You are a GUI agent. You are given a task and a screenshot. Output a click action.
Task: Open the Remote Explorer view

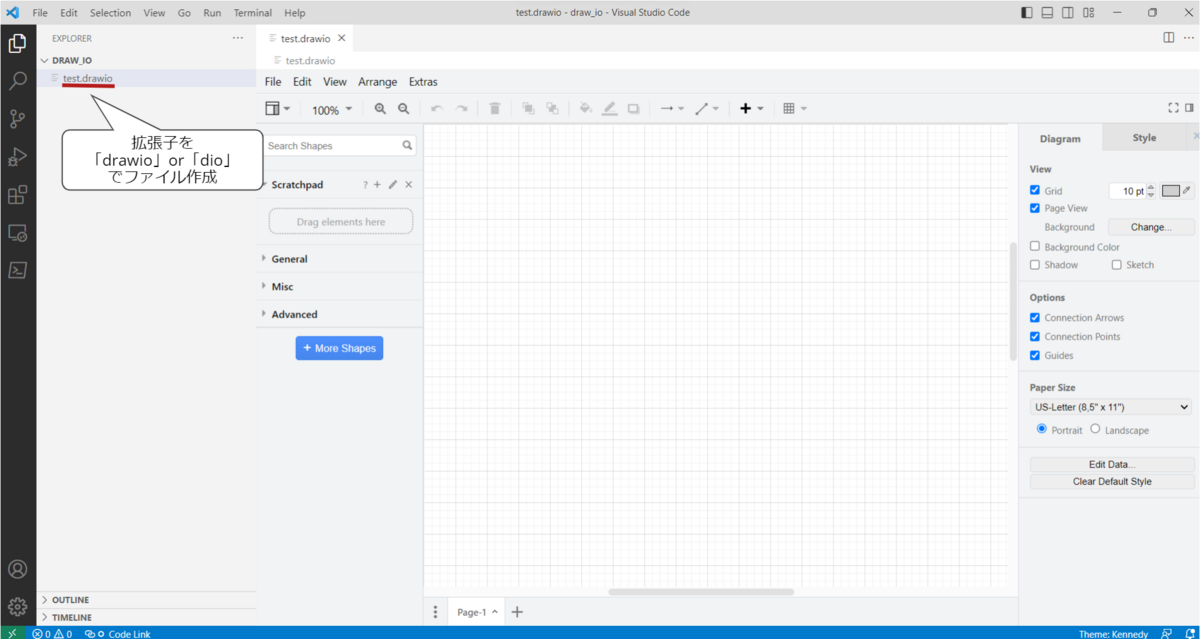[17, 233]
